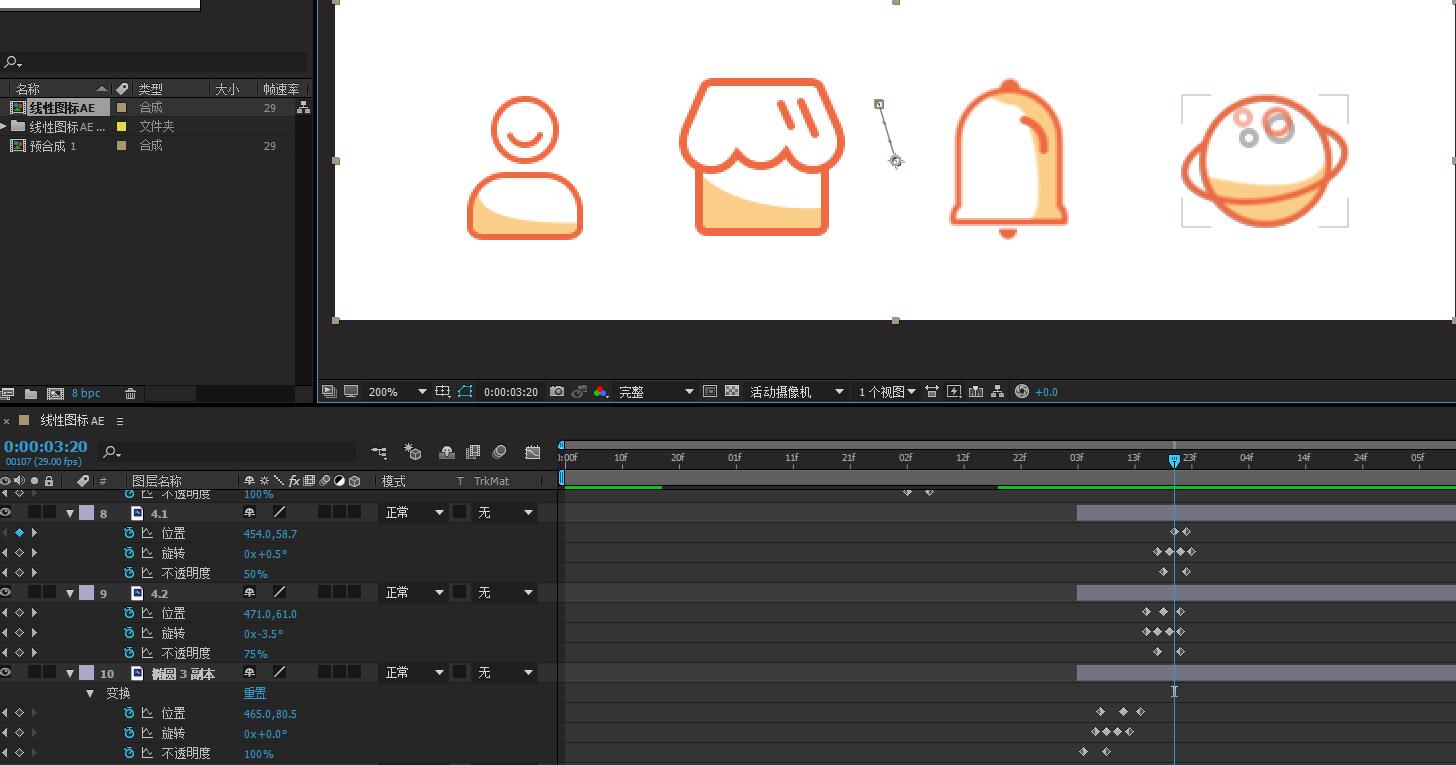Screen dimensions: 1456x765
Task: Open the composition mini-flowchart in timeline
Action: [x=379, y=452]
